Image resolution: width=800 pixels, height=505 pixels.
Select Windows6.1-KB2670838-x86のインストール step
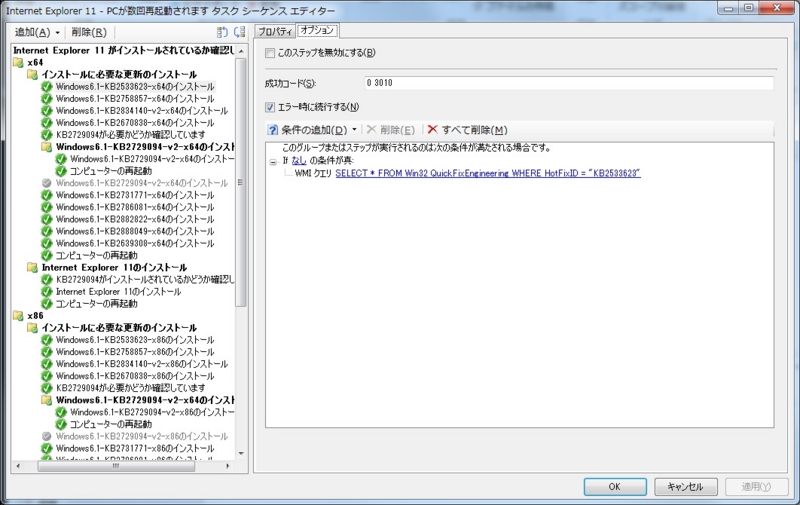[x=135, y=376]
